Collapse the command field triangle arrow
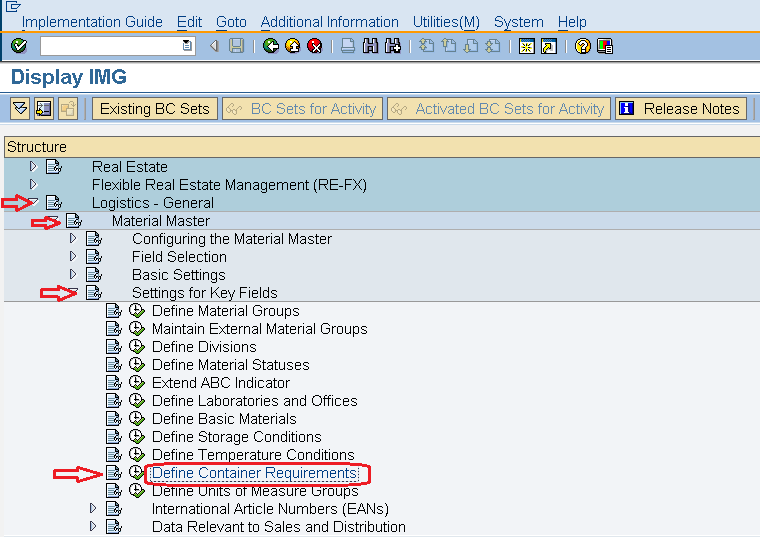760x537 pixels. click(214, 46)
